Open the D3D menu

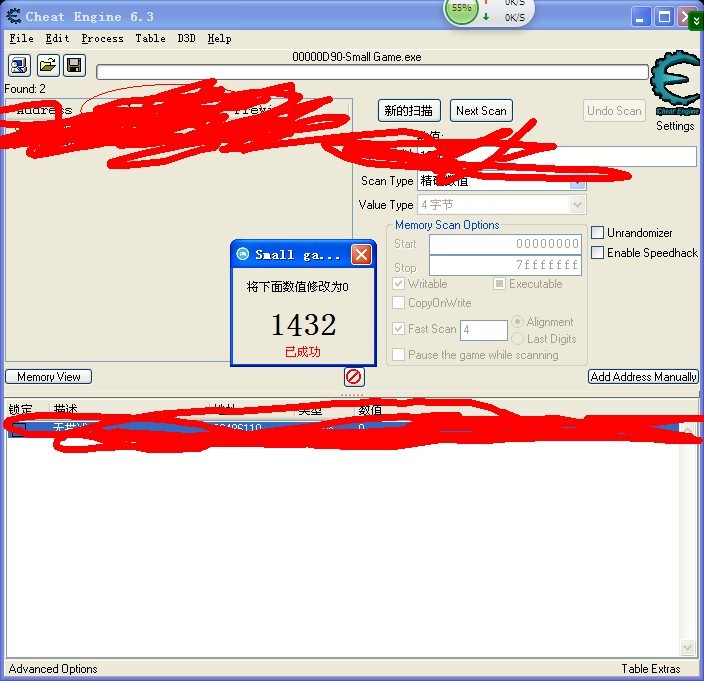(x=186, y=39)
